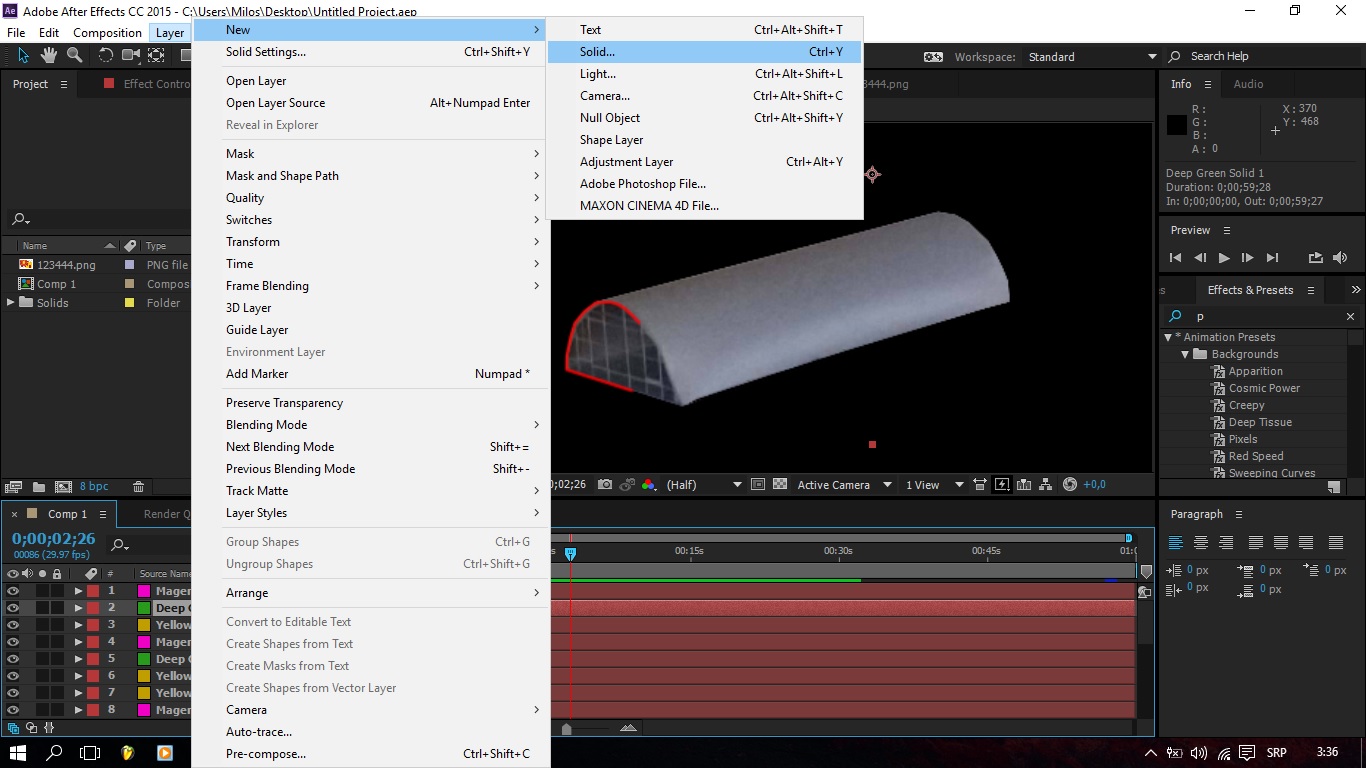Toggle eye icon for layer 3
The height and width of the screenshot is (768, 1366).
pyautogui.click(x=13, y=625)
